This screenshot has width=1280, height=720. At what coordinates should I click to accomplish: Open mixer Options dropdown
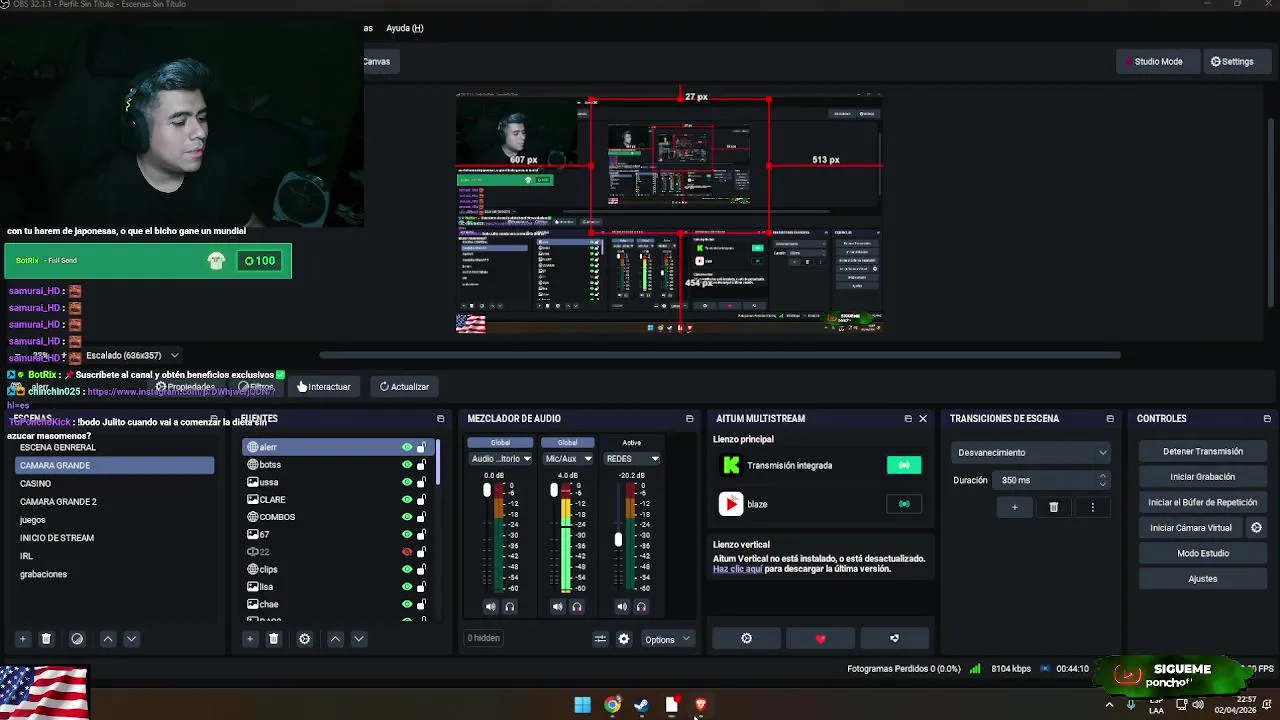[666, 639]
